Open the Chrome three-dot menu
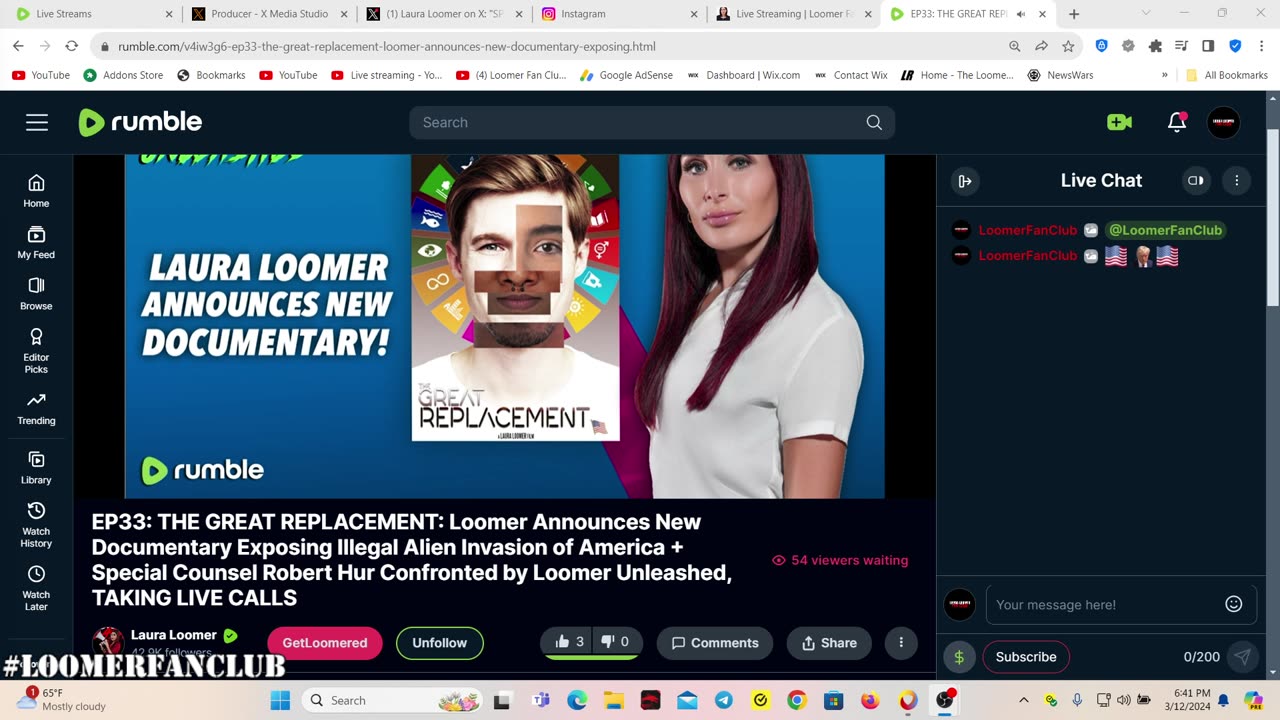 [1261, 46]
